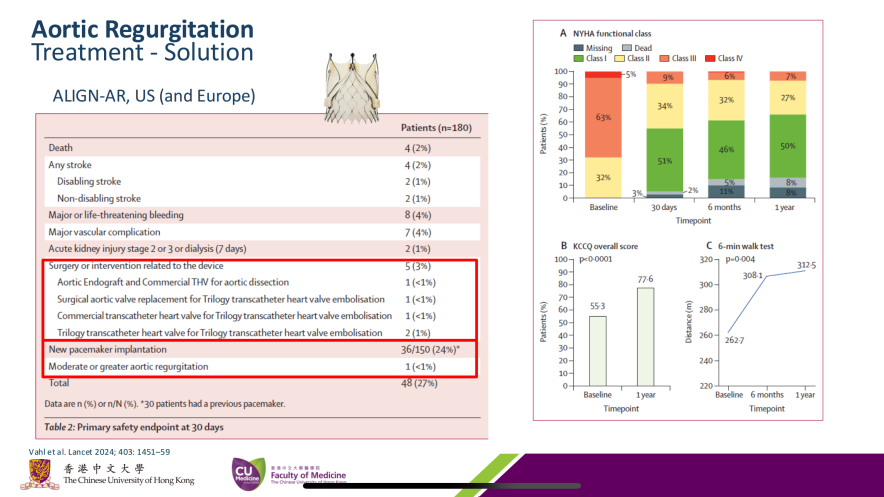The width and height of the screenshot is (884, 497).
Task: Click the 'p<0·0001' label
Action: tap(595, 259)
